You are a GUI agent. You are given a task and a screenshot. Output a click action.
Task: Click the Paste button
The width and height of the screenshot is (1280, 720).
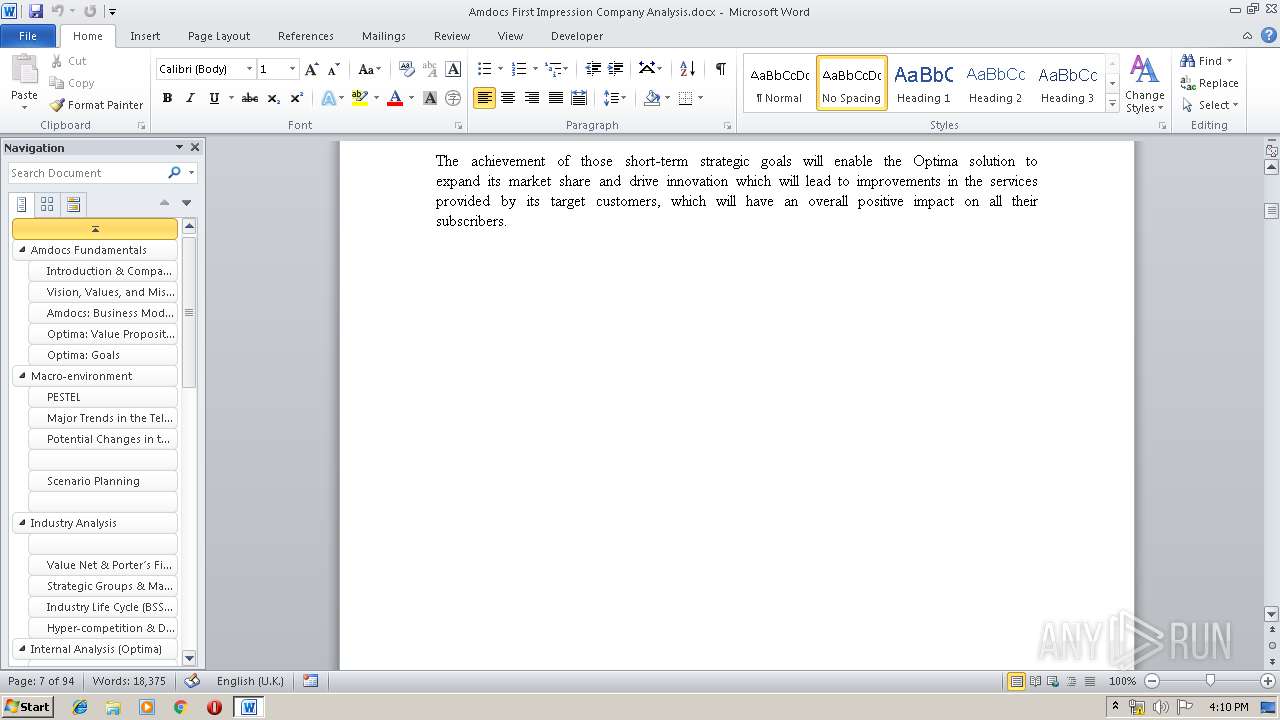click(24, 82)
